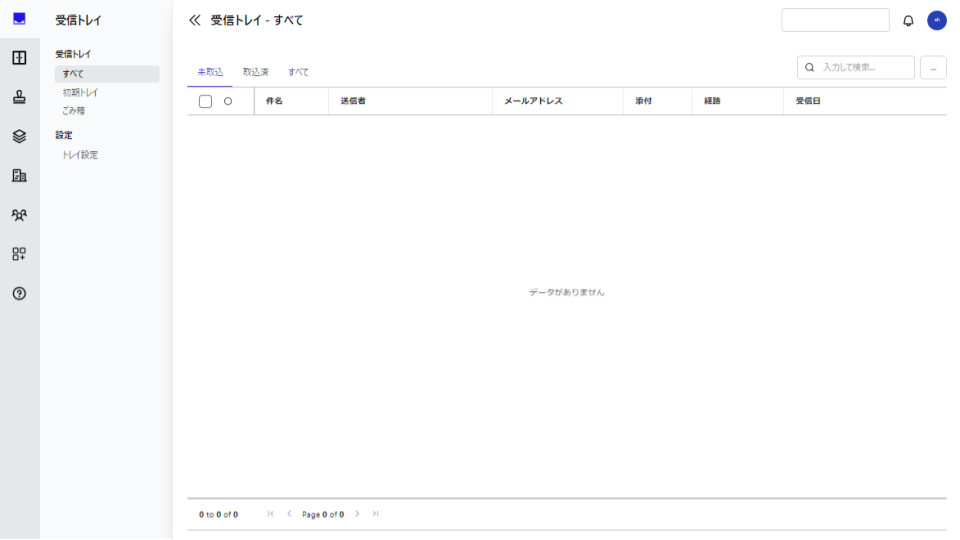Image resolution: width=960 pixels, height=540 pixels.
Task: Select すべて in sidebar tray list
Action: pos(107,74)
